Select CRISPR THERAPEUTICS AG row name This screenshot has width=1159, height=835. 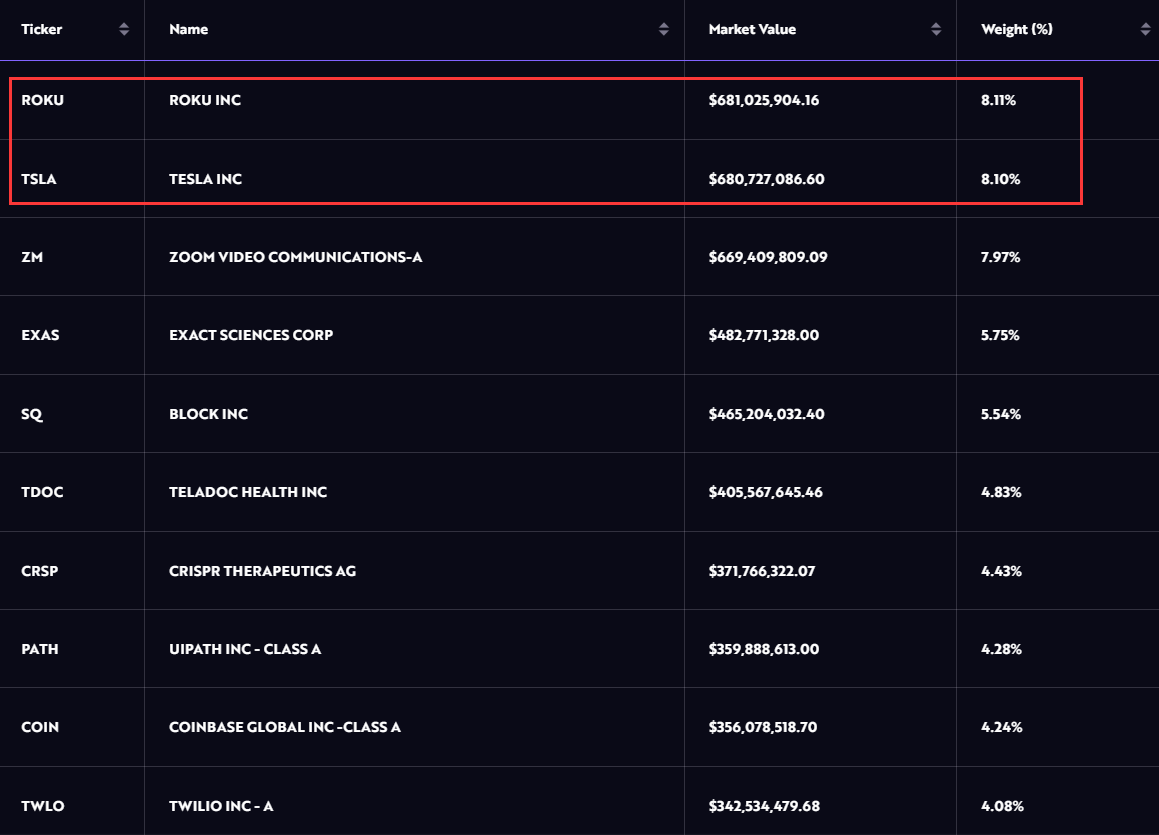tap(263, 571)
